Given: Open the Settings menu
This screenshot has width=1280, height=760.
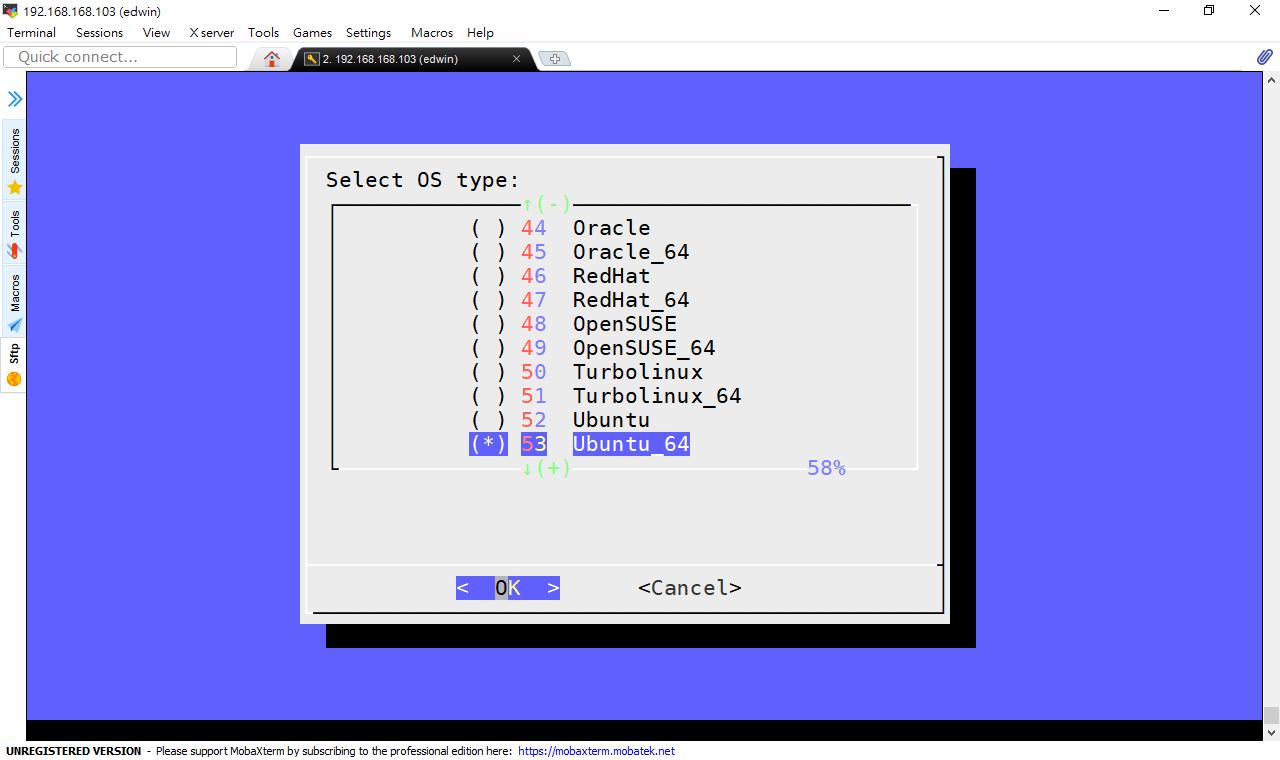Looking at the screenshot, I should tap(368, 33).
